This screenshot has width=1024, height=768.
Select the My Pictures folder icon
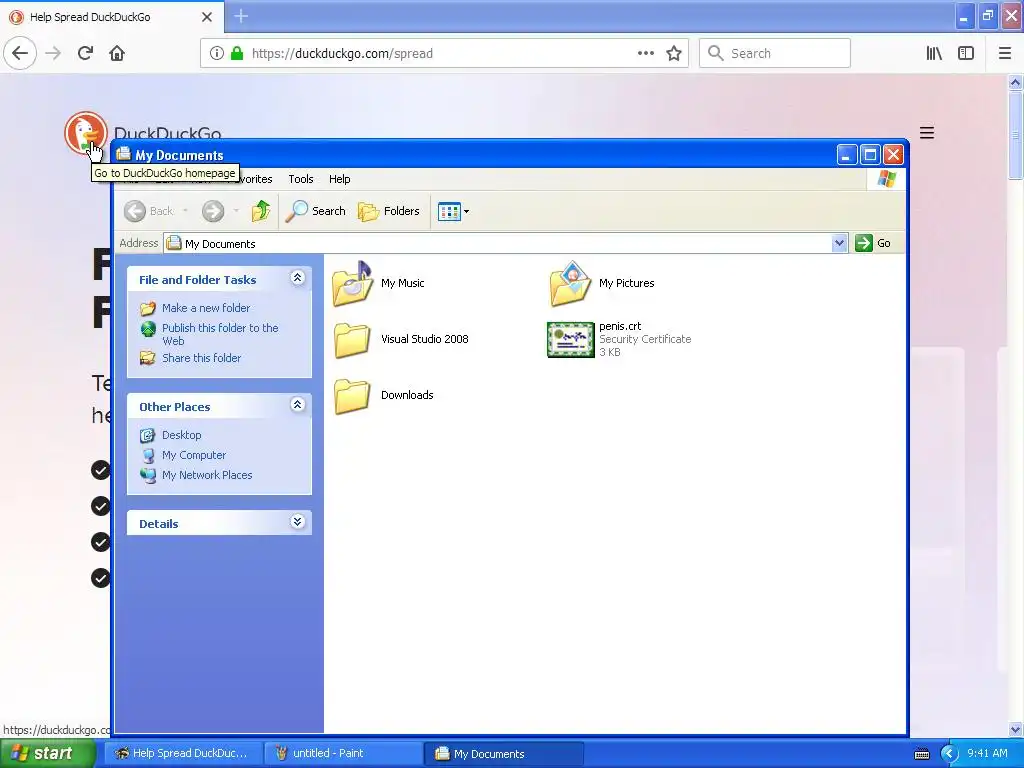(570, 284)
